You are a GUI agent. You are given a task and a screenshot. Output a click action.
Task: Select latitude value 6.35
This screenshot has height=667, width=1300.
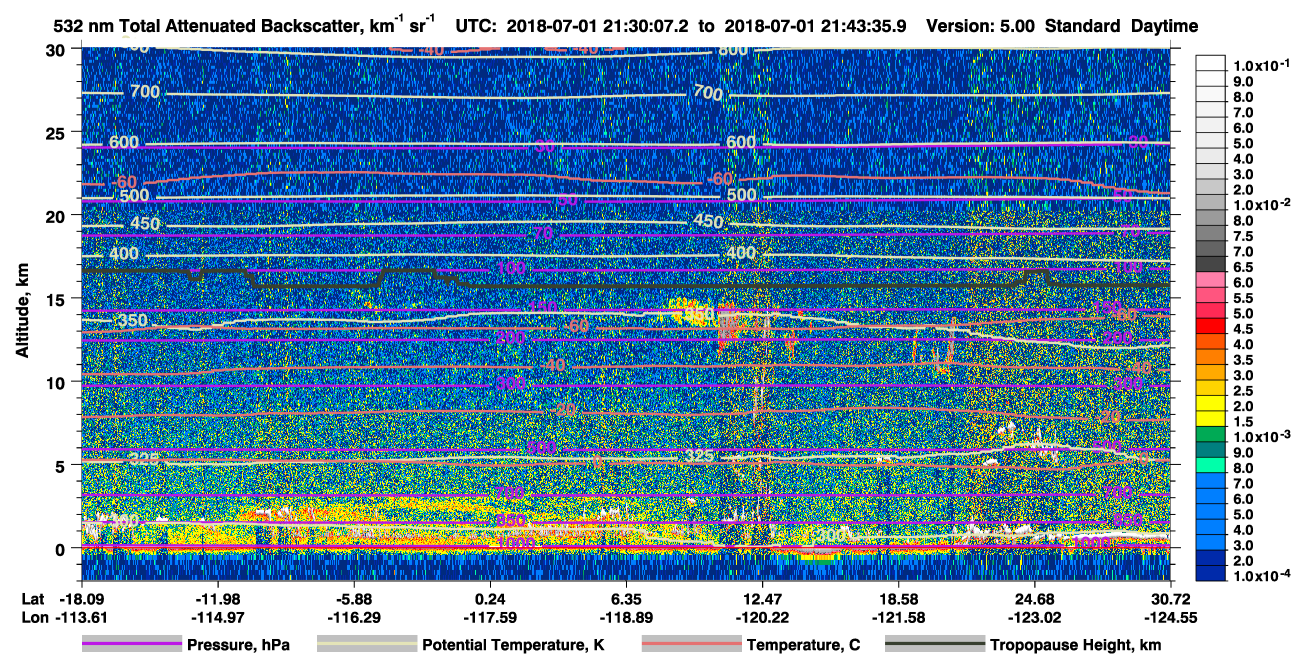(626, 597)
